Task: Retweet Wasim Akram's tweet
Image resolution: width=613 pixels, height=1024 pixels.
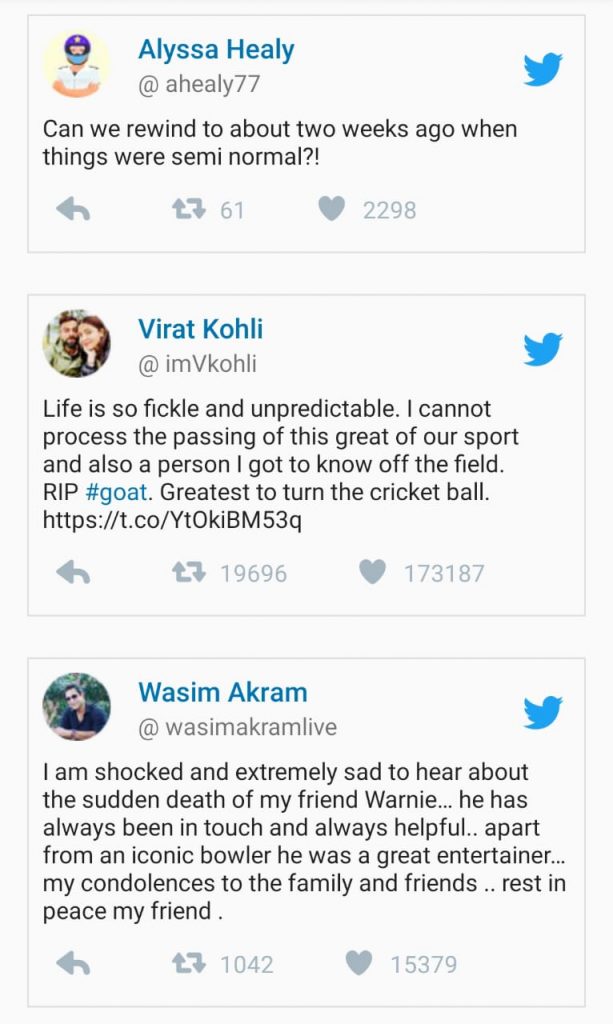Action: [x=189, y=963]
